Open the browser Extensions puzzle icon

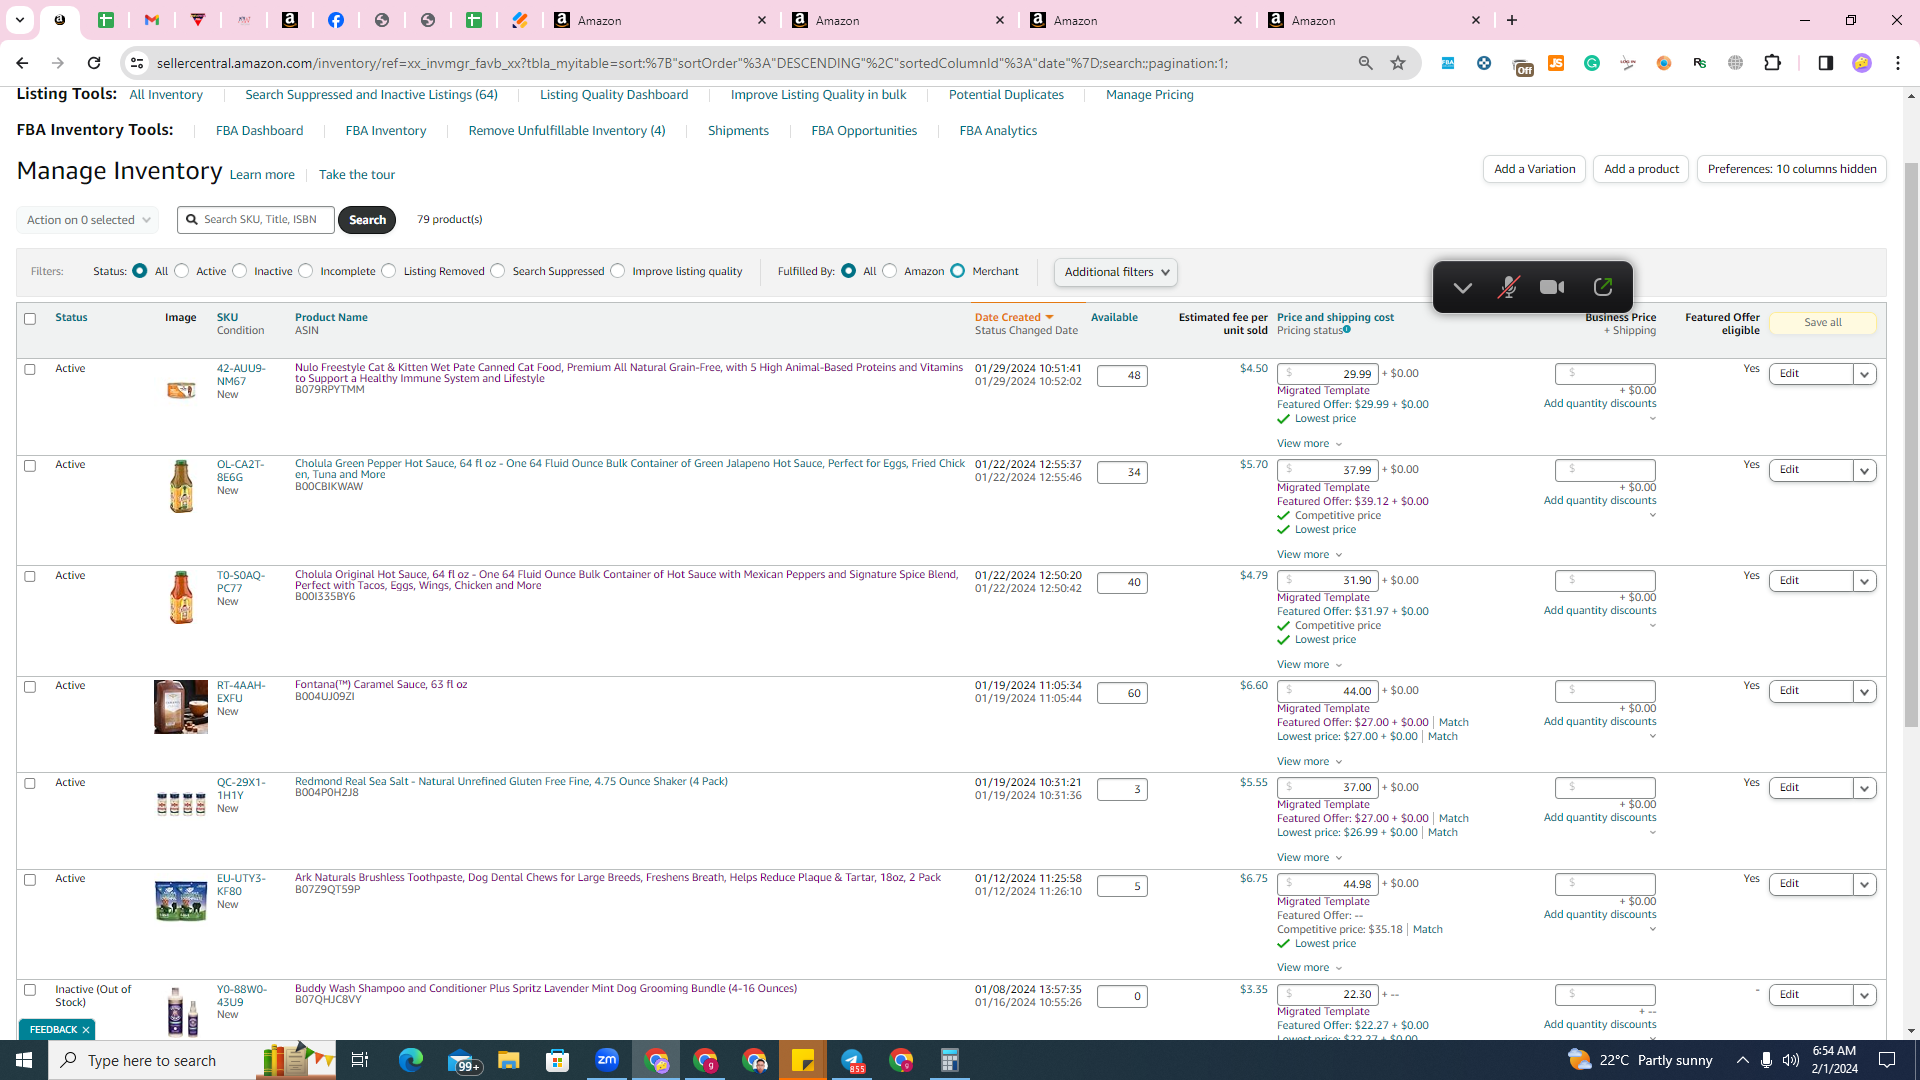point(1773,63)
